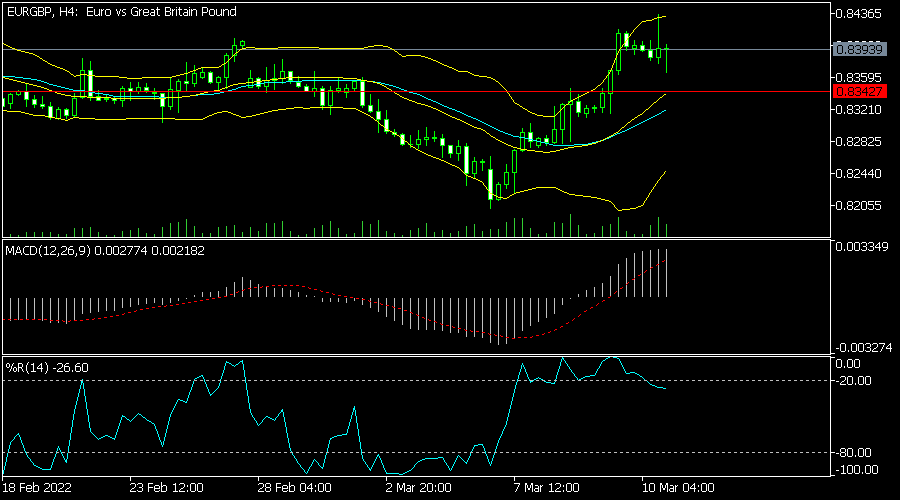
Task: Click the %R scale level -20.00
Action: click(x=854, y=381)
